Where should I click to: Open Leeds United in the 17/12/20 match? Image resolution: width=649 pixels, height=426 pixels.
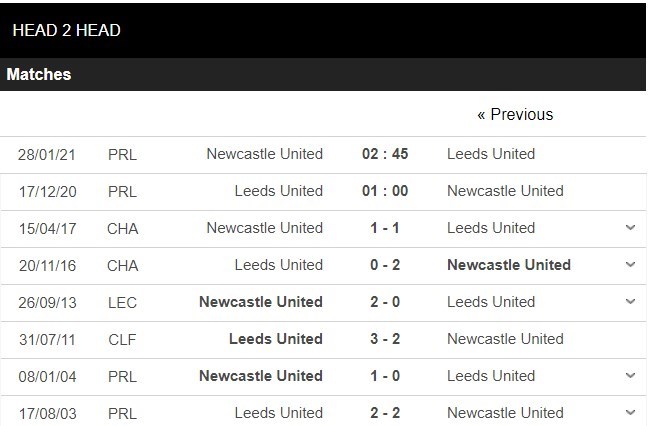[279, 191]
